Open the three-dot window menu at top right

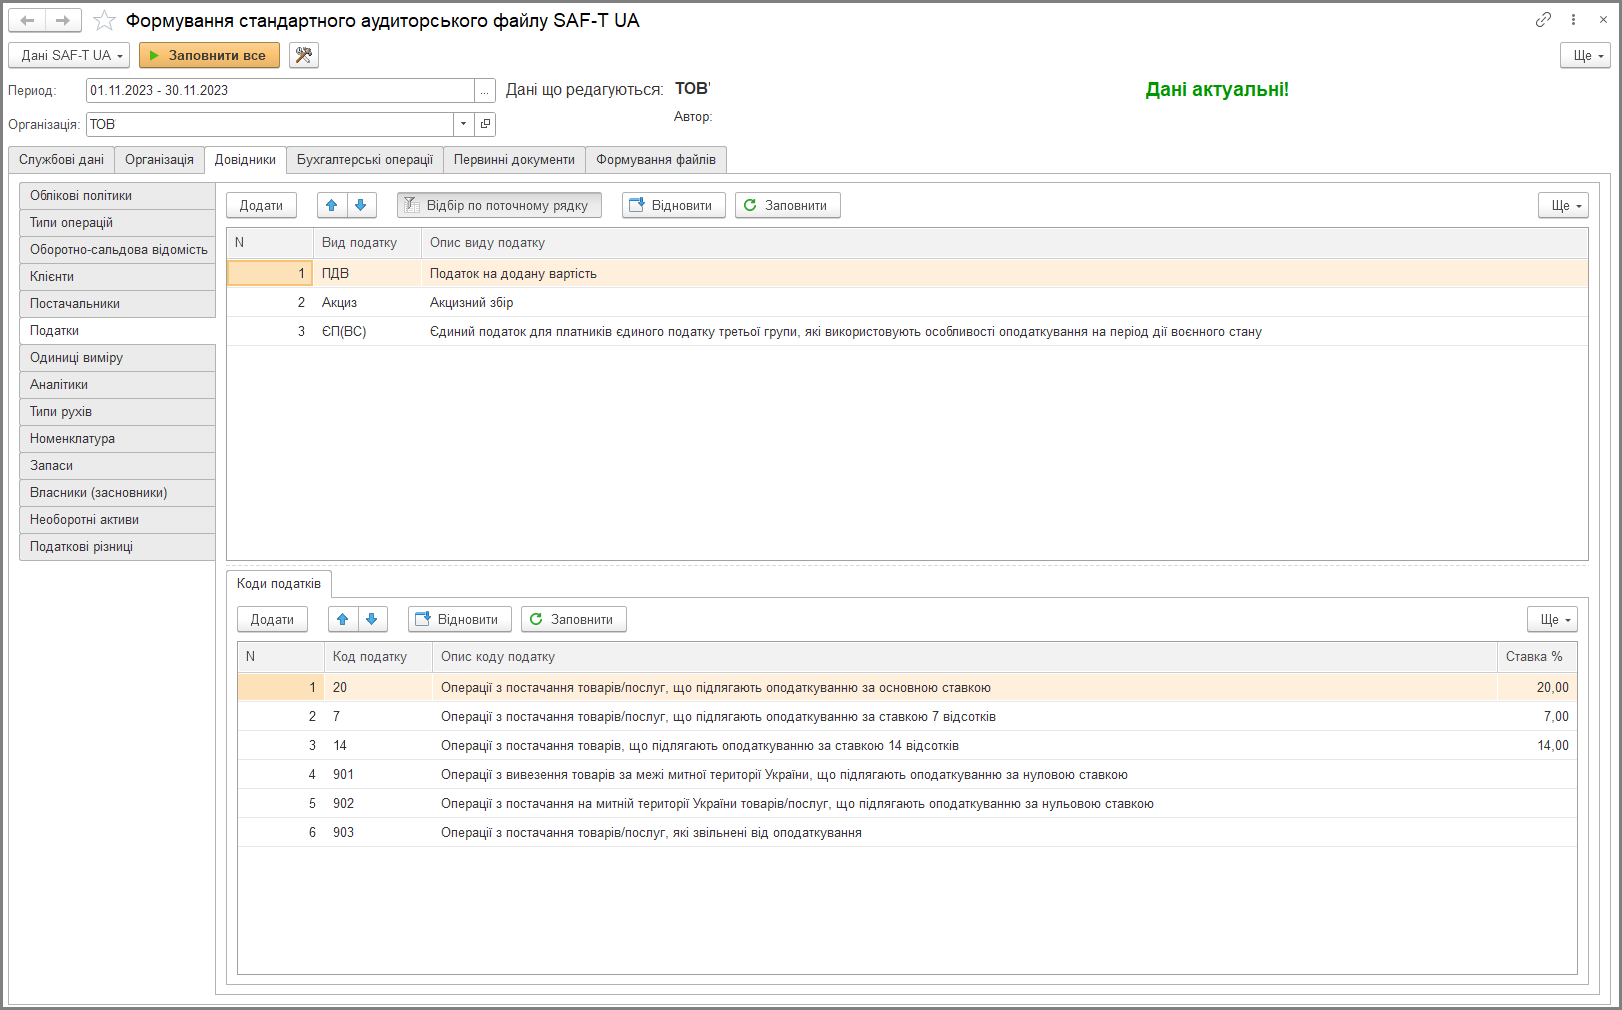click(1573, 20)
